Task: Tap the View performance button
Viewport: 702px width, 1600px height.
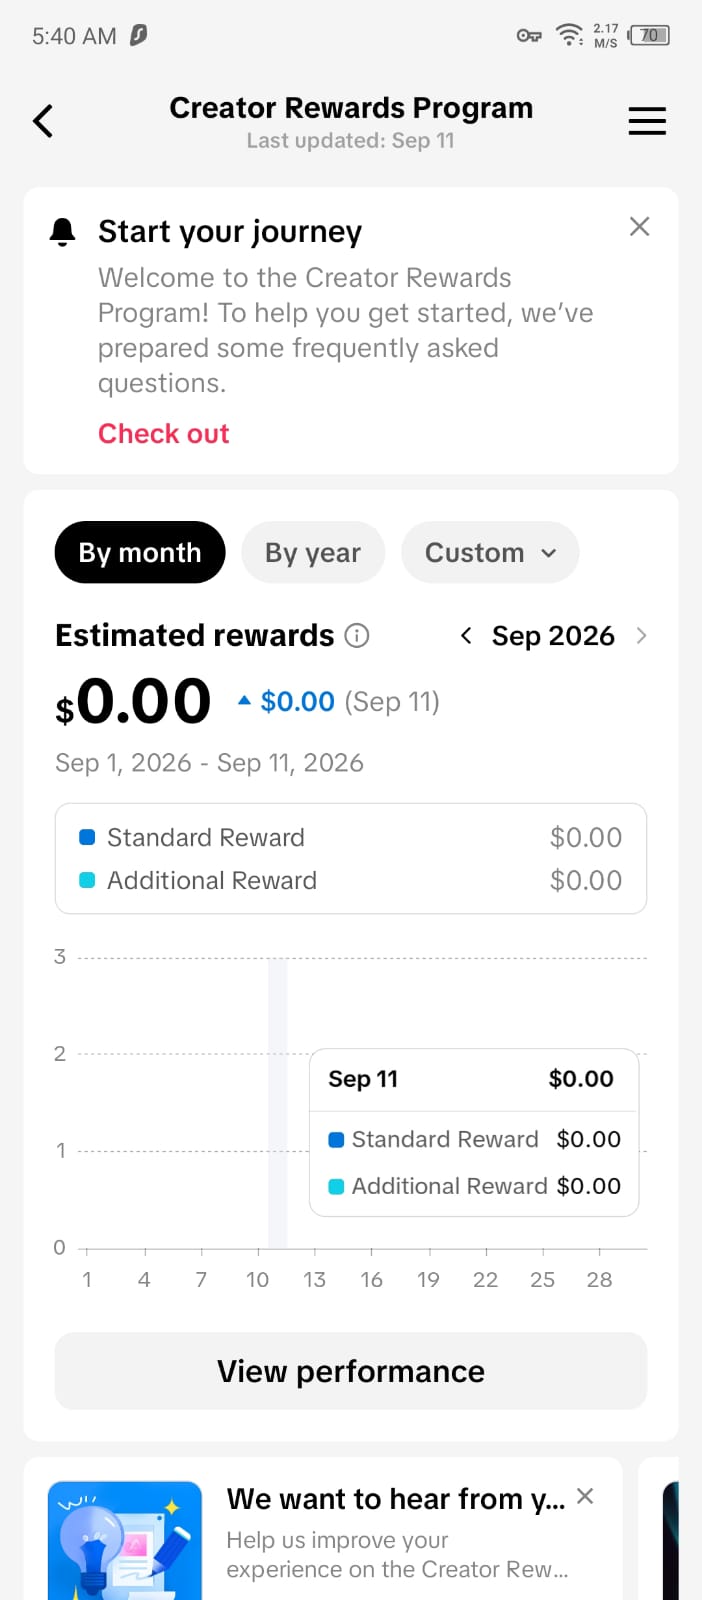Action: coord(351,1371)
